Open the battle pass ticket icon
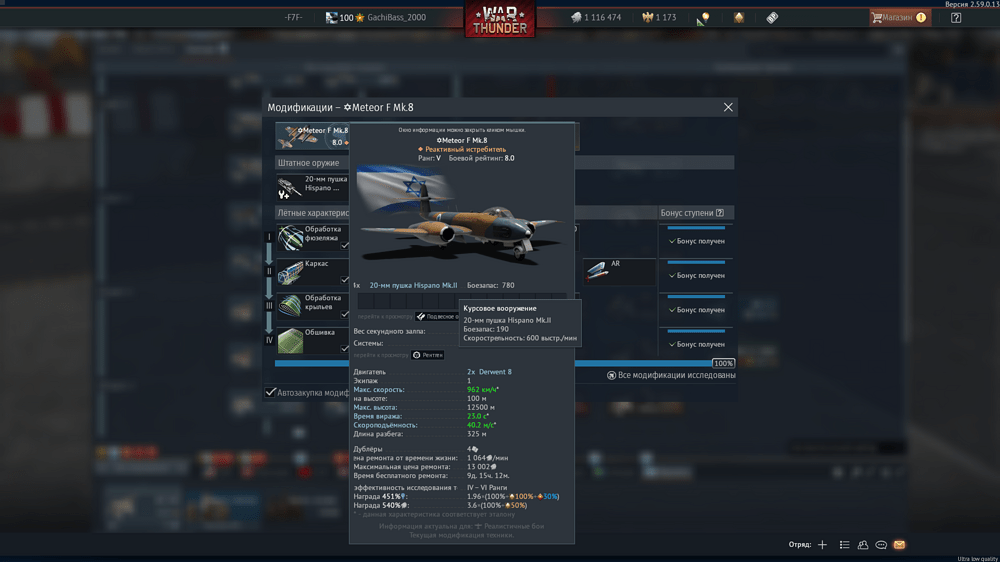1000x562 pixels. pos(772,18)
